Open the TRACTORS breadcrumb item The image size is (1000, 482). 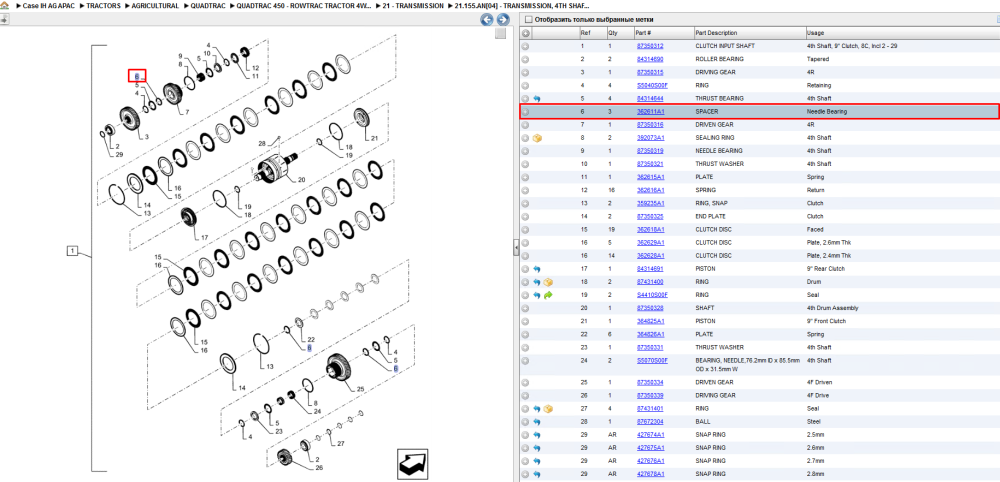click(x=103, y=6)
